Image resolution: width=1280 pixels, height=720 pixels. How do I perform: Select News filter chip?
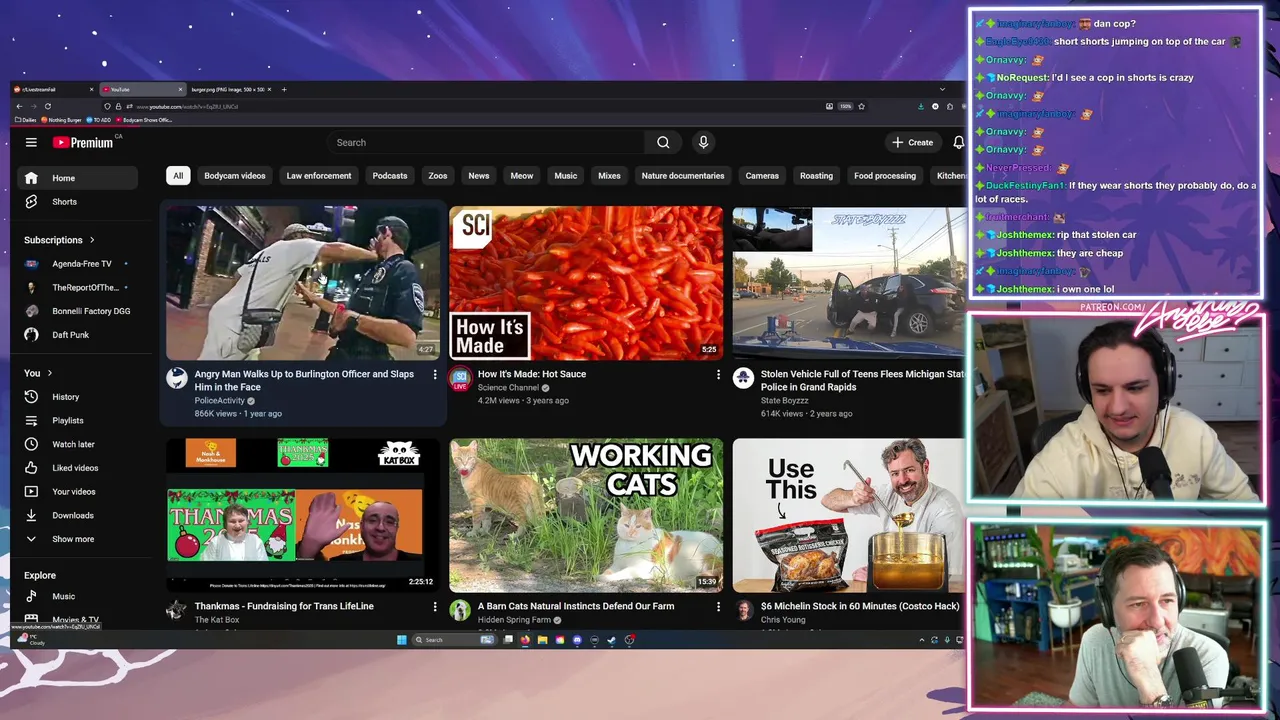click(x=479, y=176)
